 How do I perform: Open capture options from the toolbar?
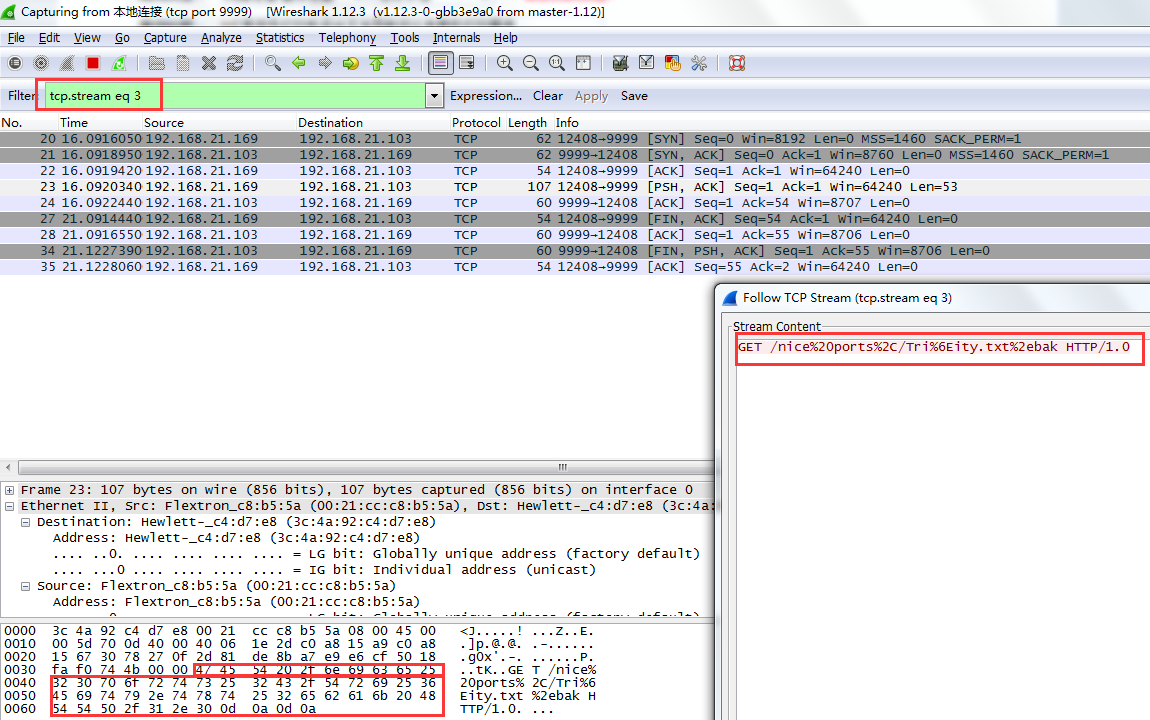[x=41, y=64]
